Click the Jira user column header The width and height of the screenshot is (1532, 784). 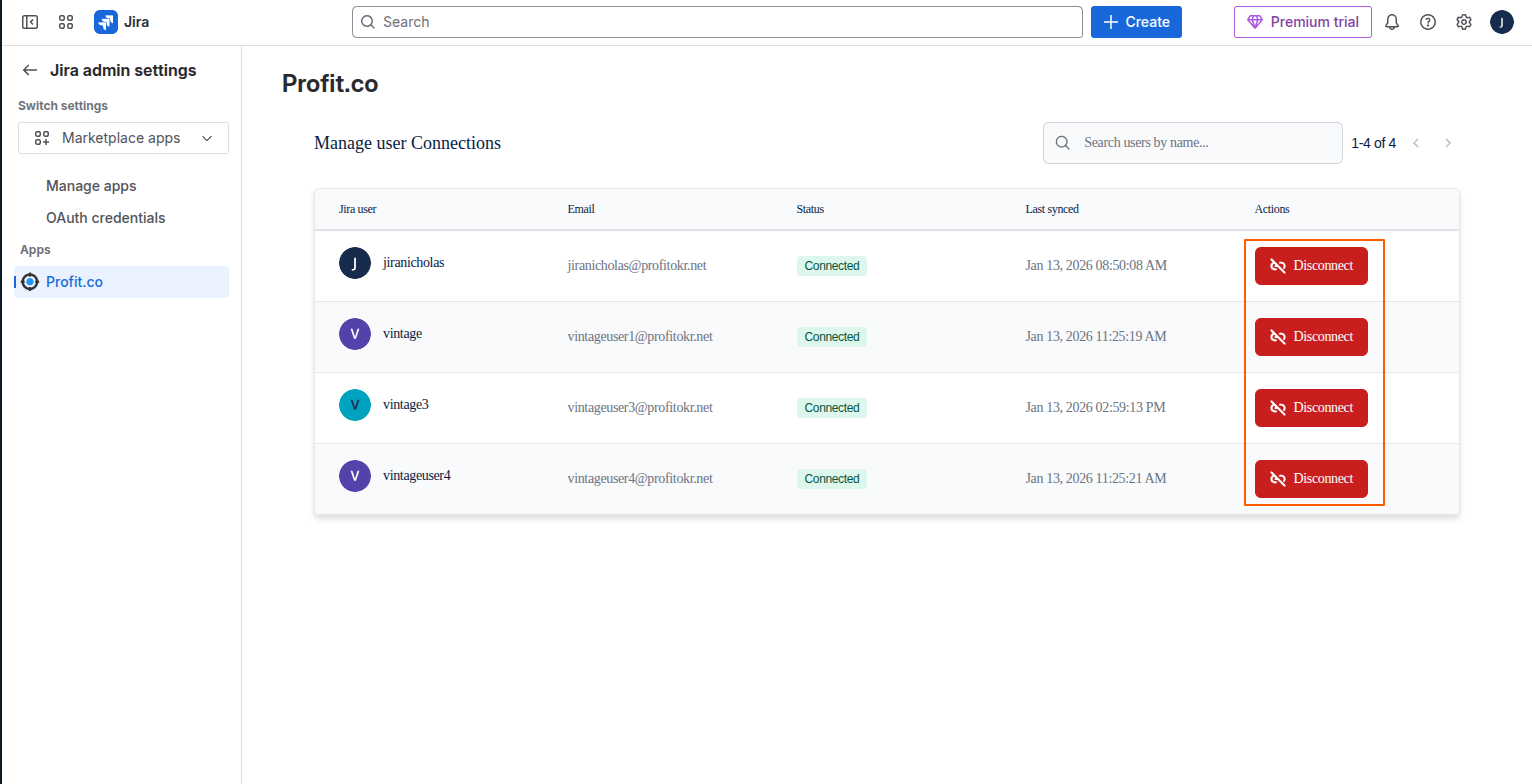tap(358, 209)
